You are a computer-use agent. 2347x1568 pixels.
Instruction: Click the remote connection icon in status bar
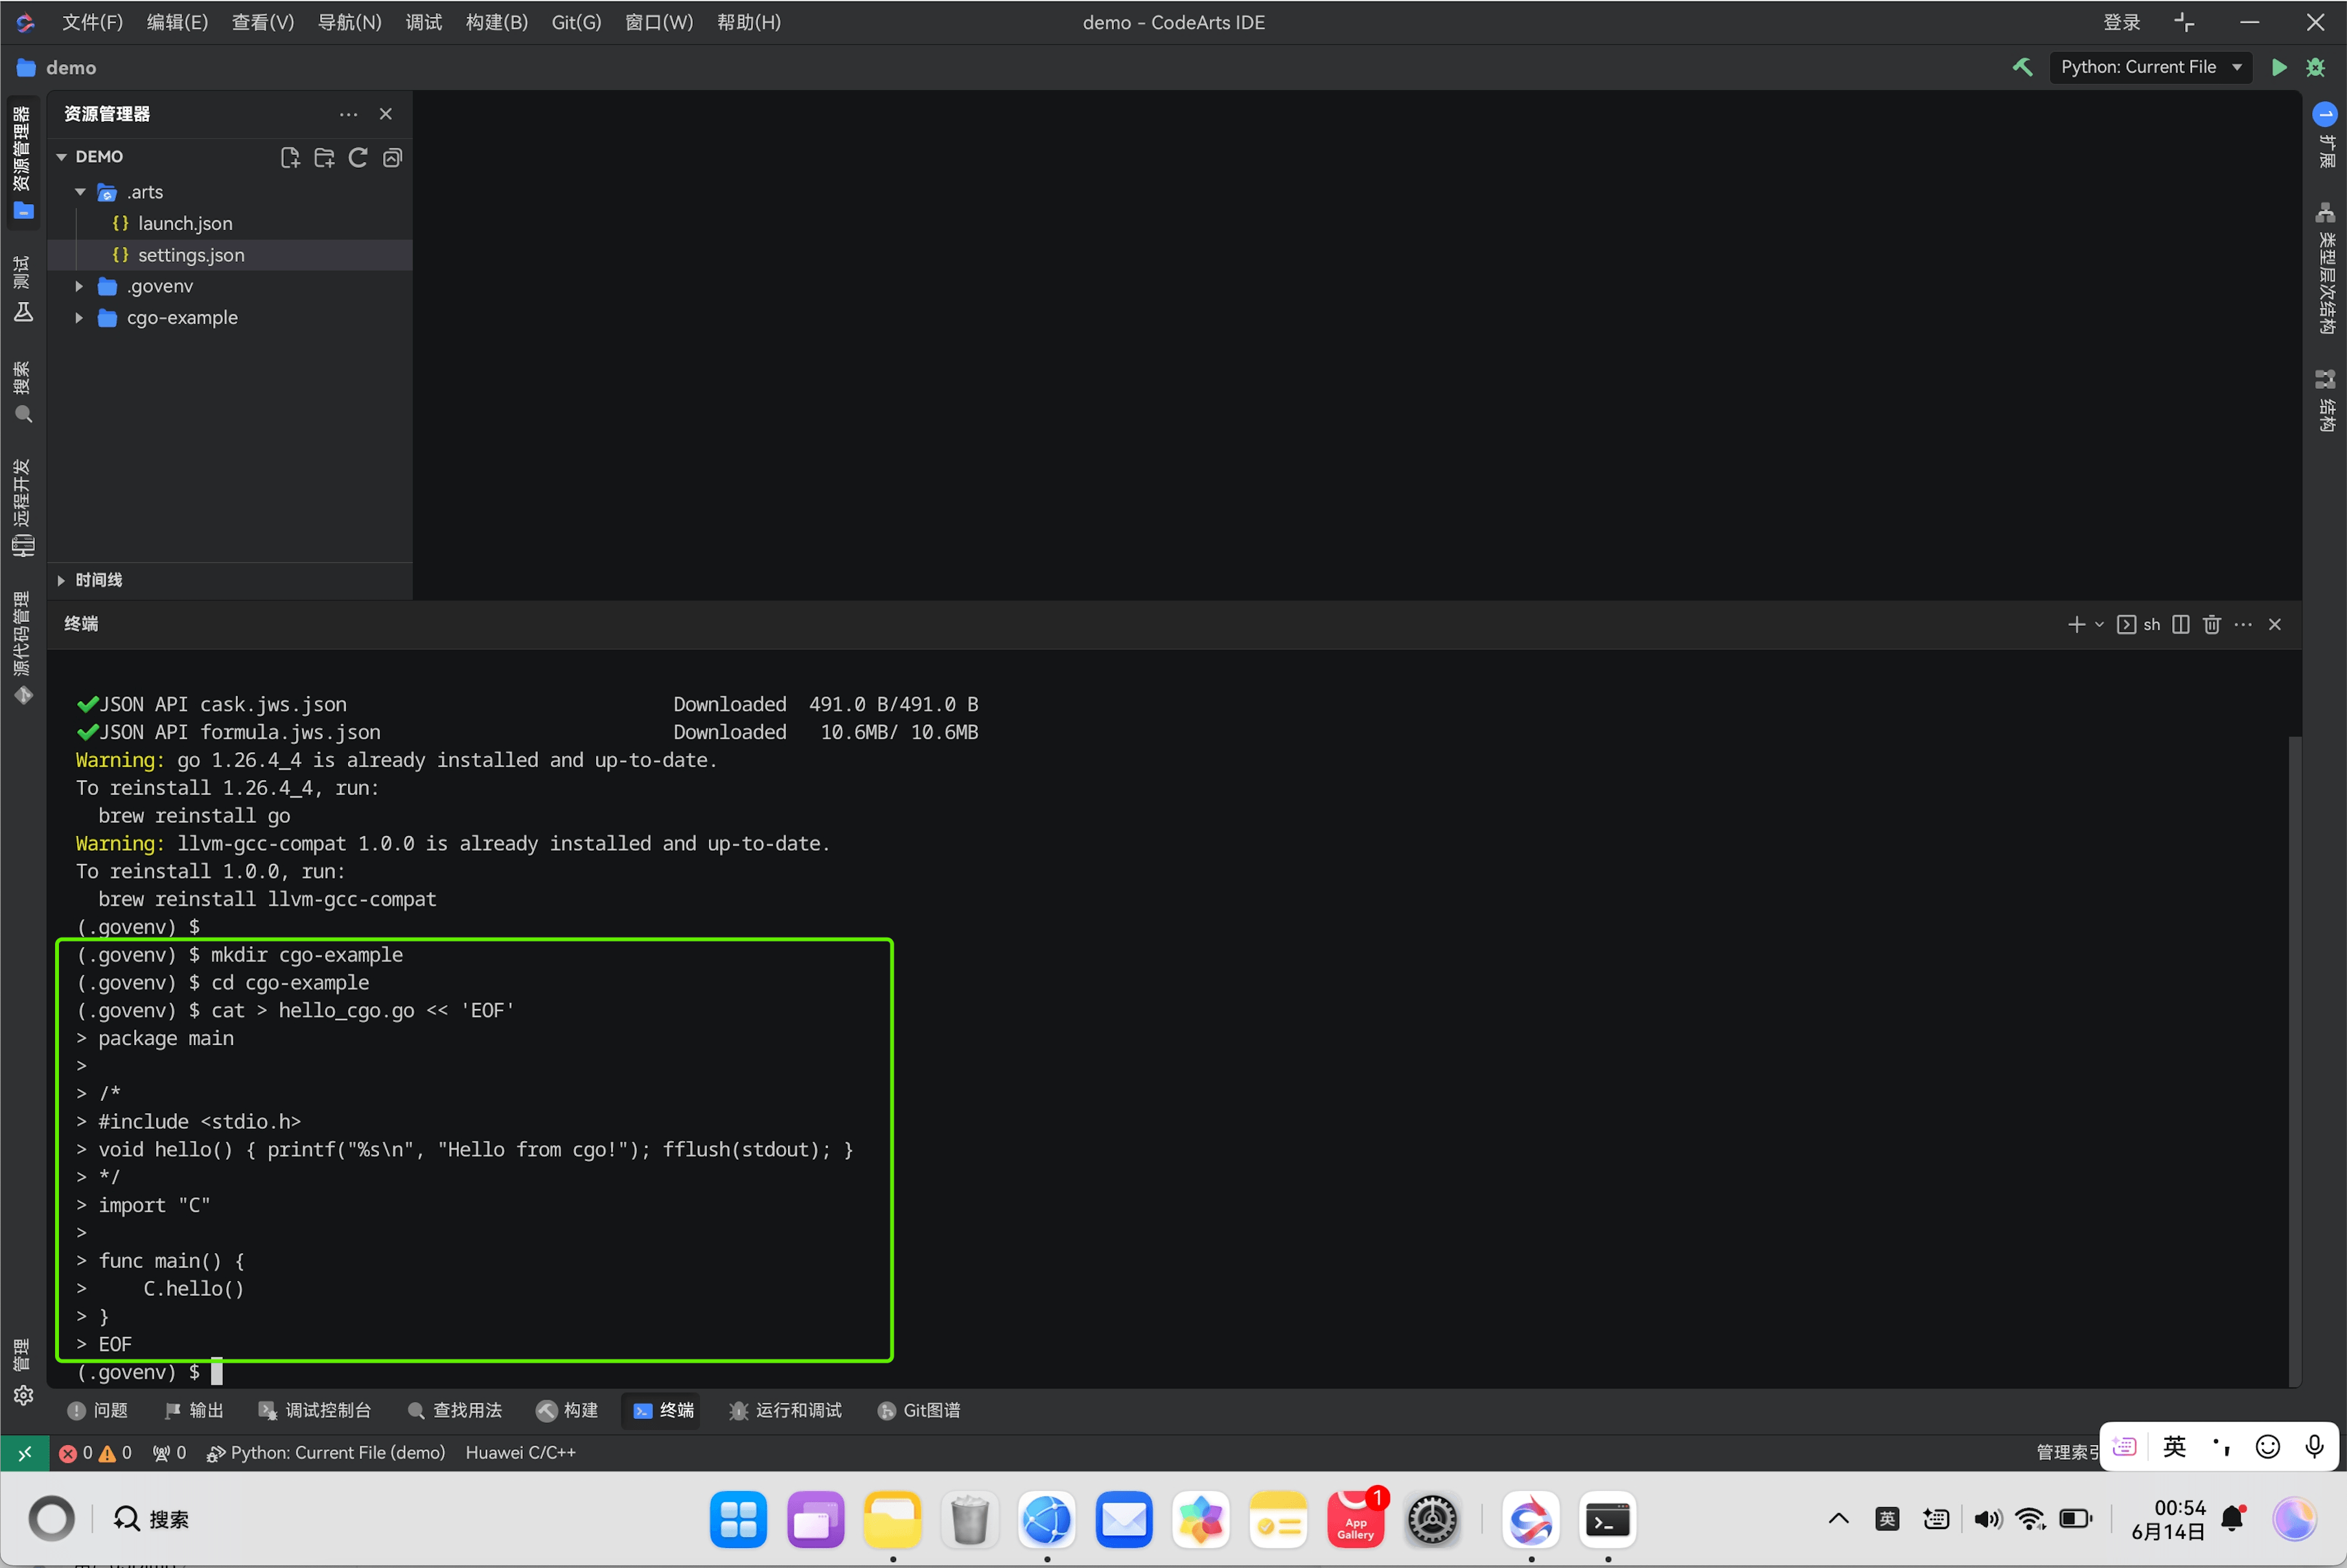(x=25, y=1452)
